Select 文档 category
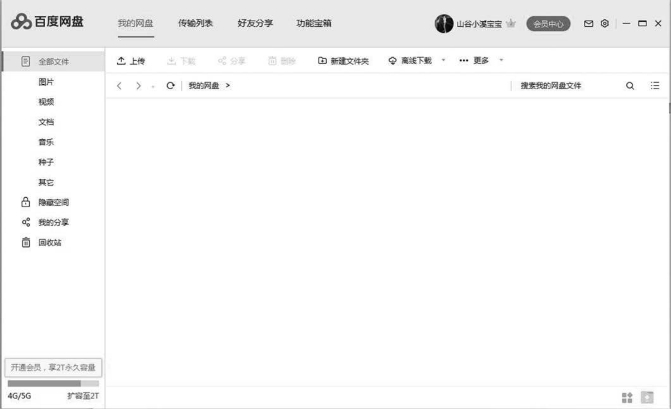Screen dimensions: 671x409 [x=46, y=122]
